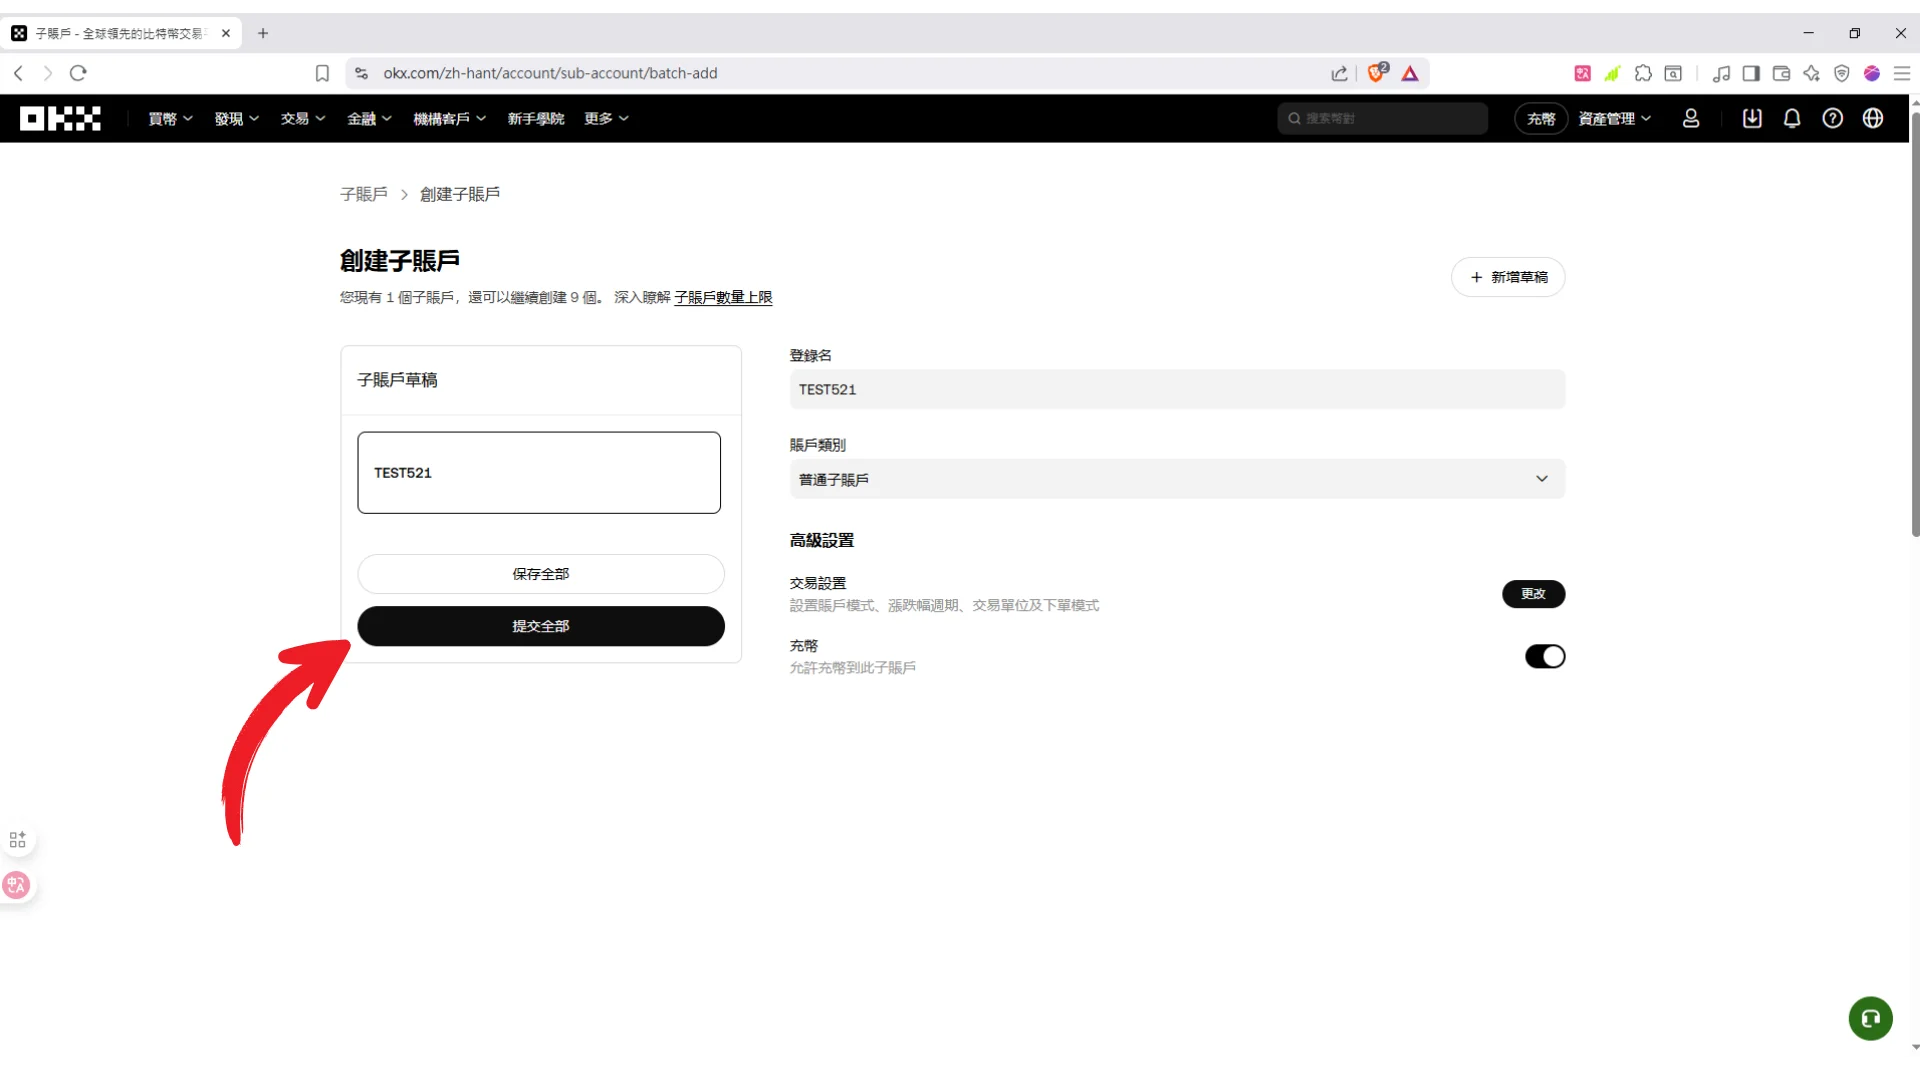Click the Brave shields icon

click(x=1377, y=73)
